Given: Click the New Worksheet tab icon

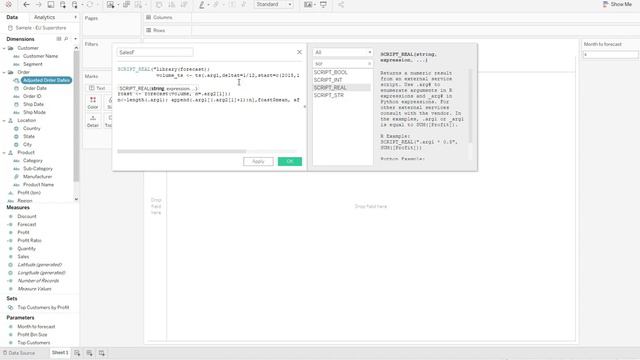Looking at the screenshot, I should [x=77, y=353].
